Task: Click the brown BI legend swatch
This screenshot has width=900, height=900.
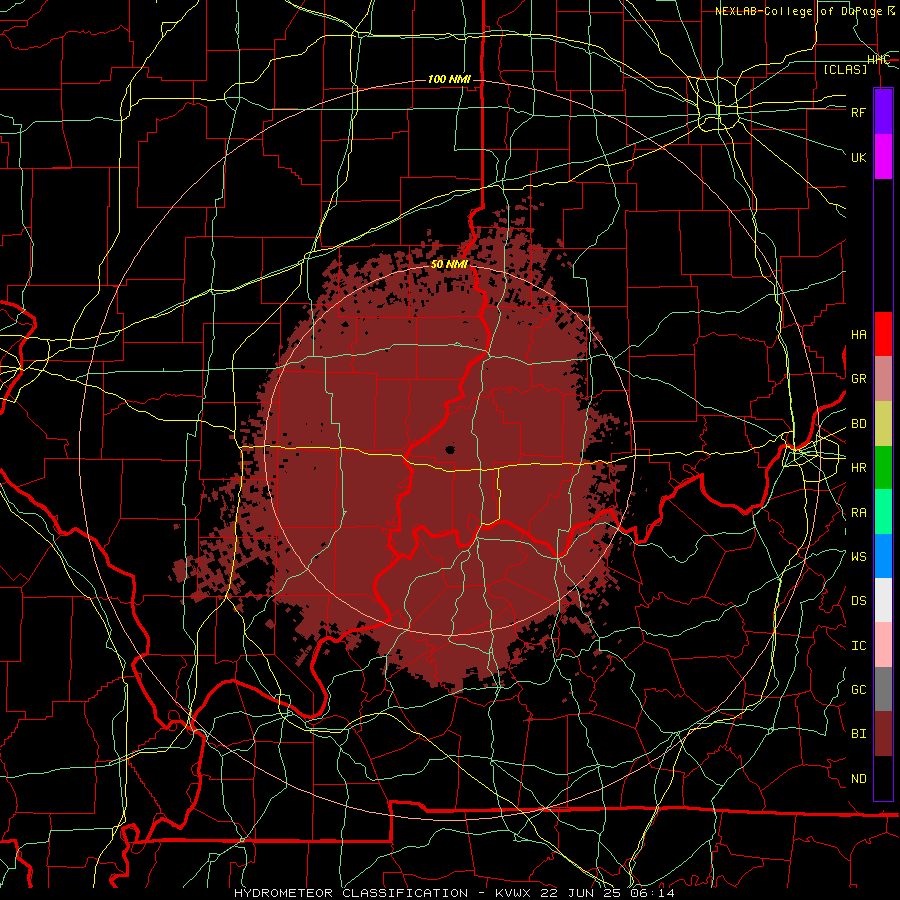Action: point(883,734)
